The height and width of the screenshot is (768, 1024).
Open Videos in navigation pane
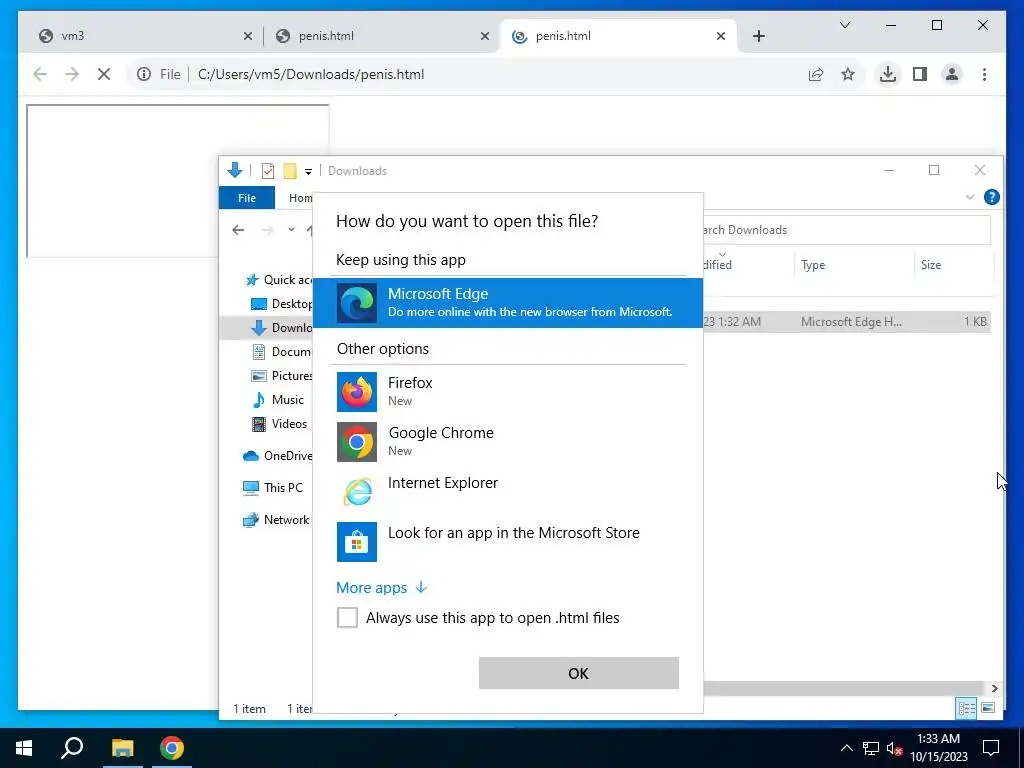[x=280, y=424]
